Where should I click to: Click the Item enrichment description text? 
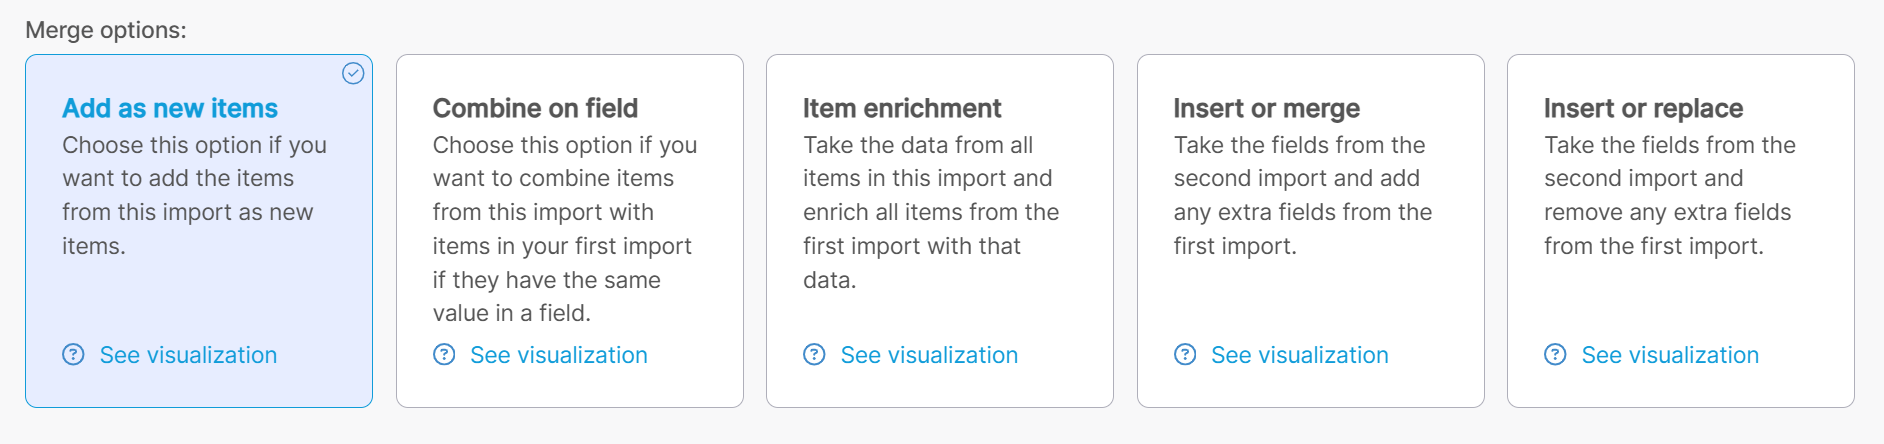click(x=930, y=212)
